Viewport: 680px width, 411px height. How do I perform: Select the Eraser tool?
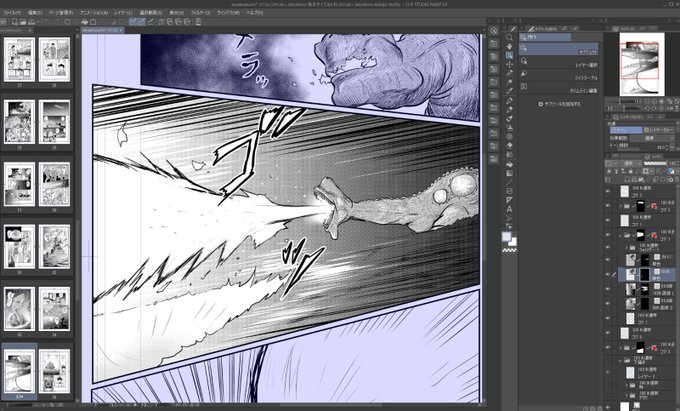click(510, 146)
